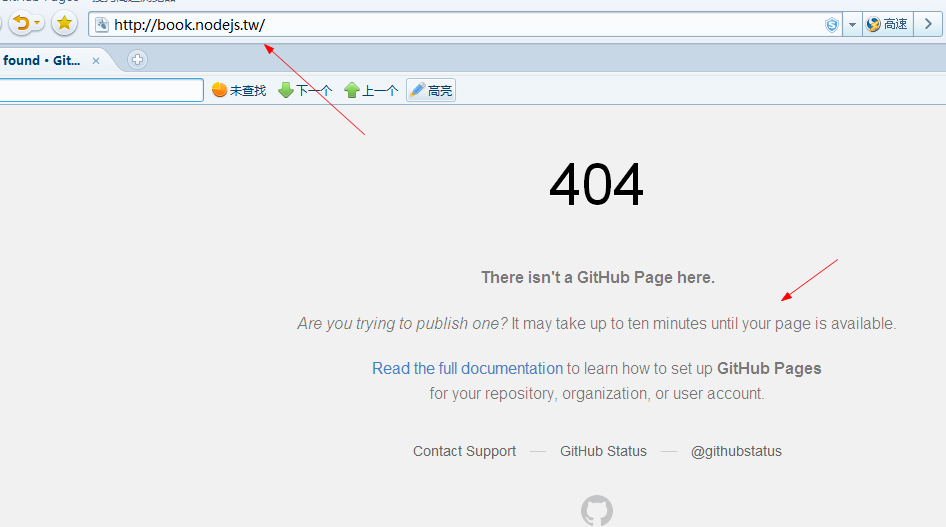
Task: Click the large 404 heading
Action: click(x=596, y=185)
